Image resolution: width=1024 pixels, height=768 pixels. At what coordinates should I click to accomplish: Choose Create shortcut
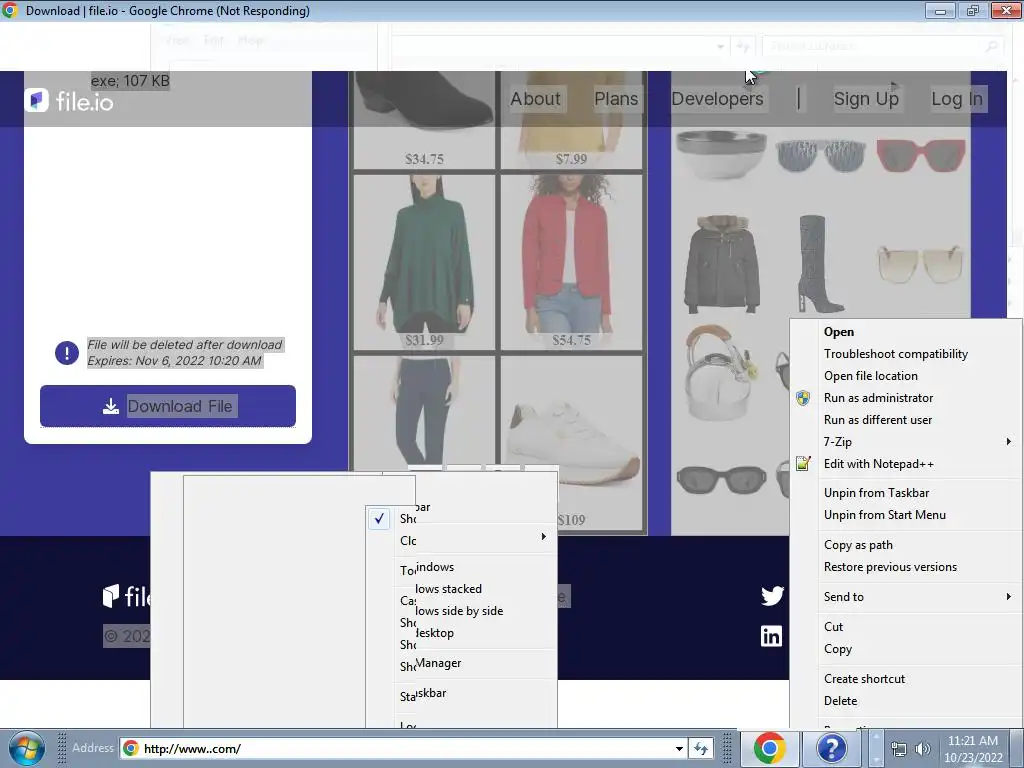tap(864, 679)
